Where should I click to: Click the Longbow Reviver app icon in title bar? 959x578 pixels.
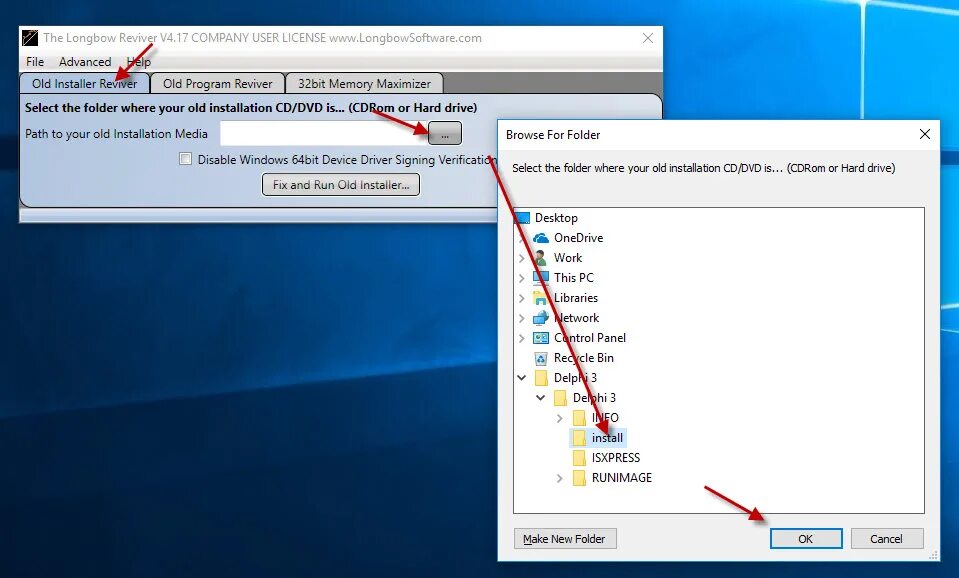pyautogui.click(x=30, y=38)
